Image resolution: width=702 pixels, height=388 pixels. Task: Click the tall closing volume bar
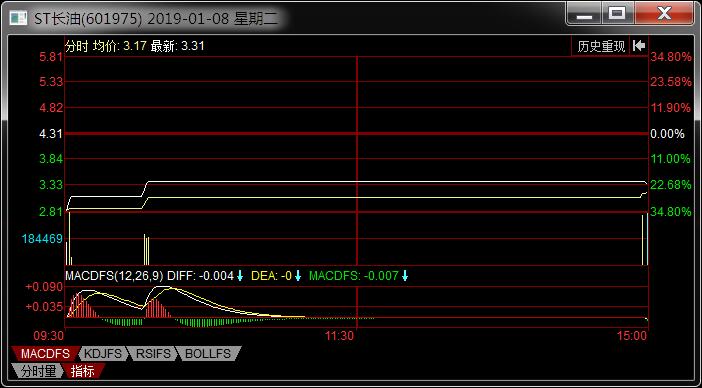coord(642,240)
